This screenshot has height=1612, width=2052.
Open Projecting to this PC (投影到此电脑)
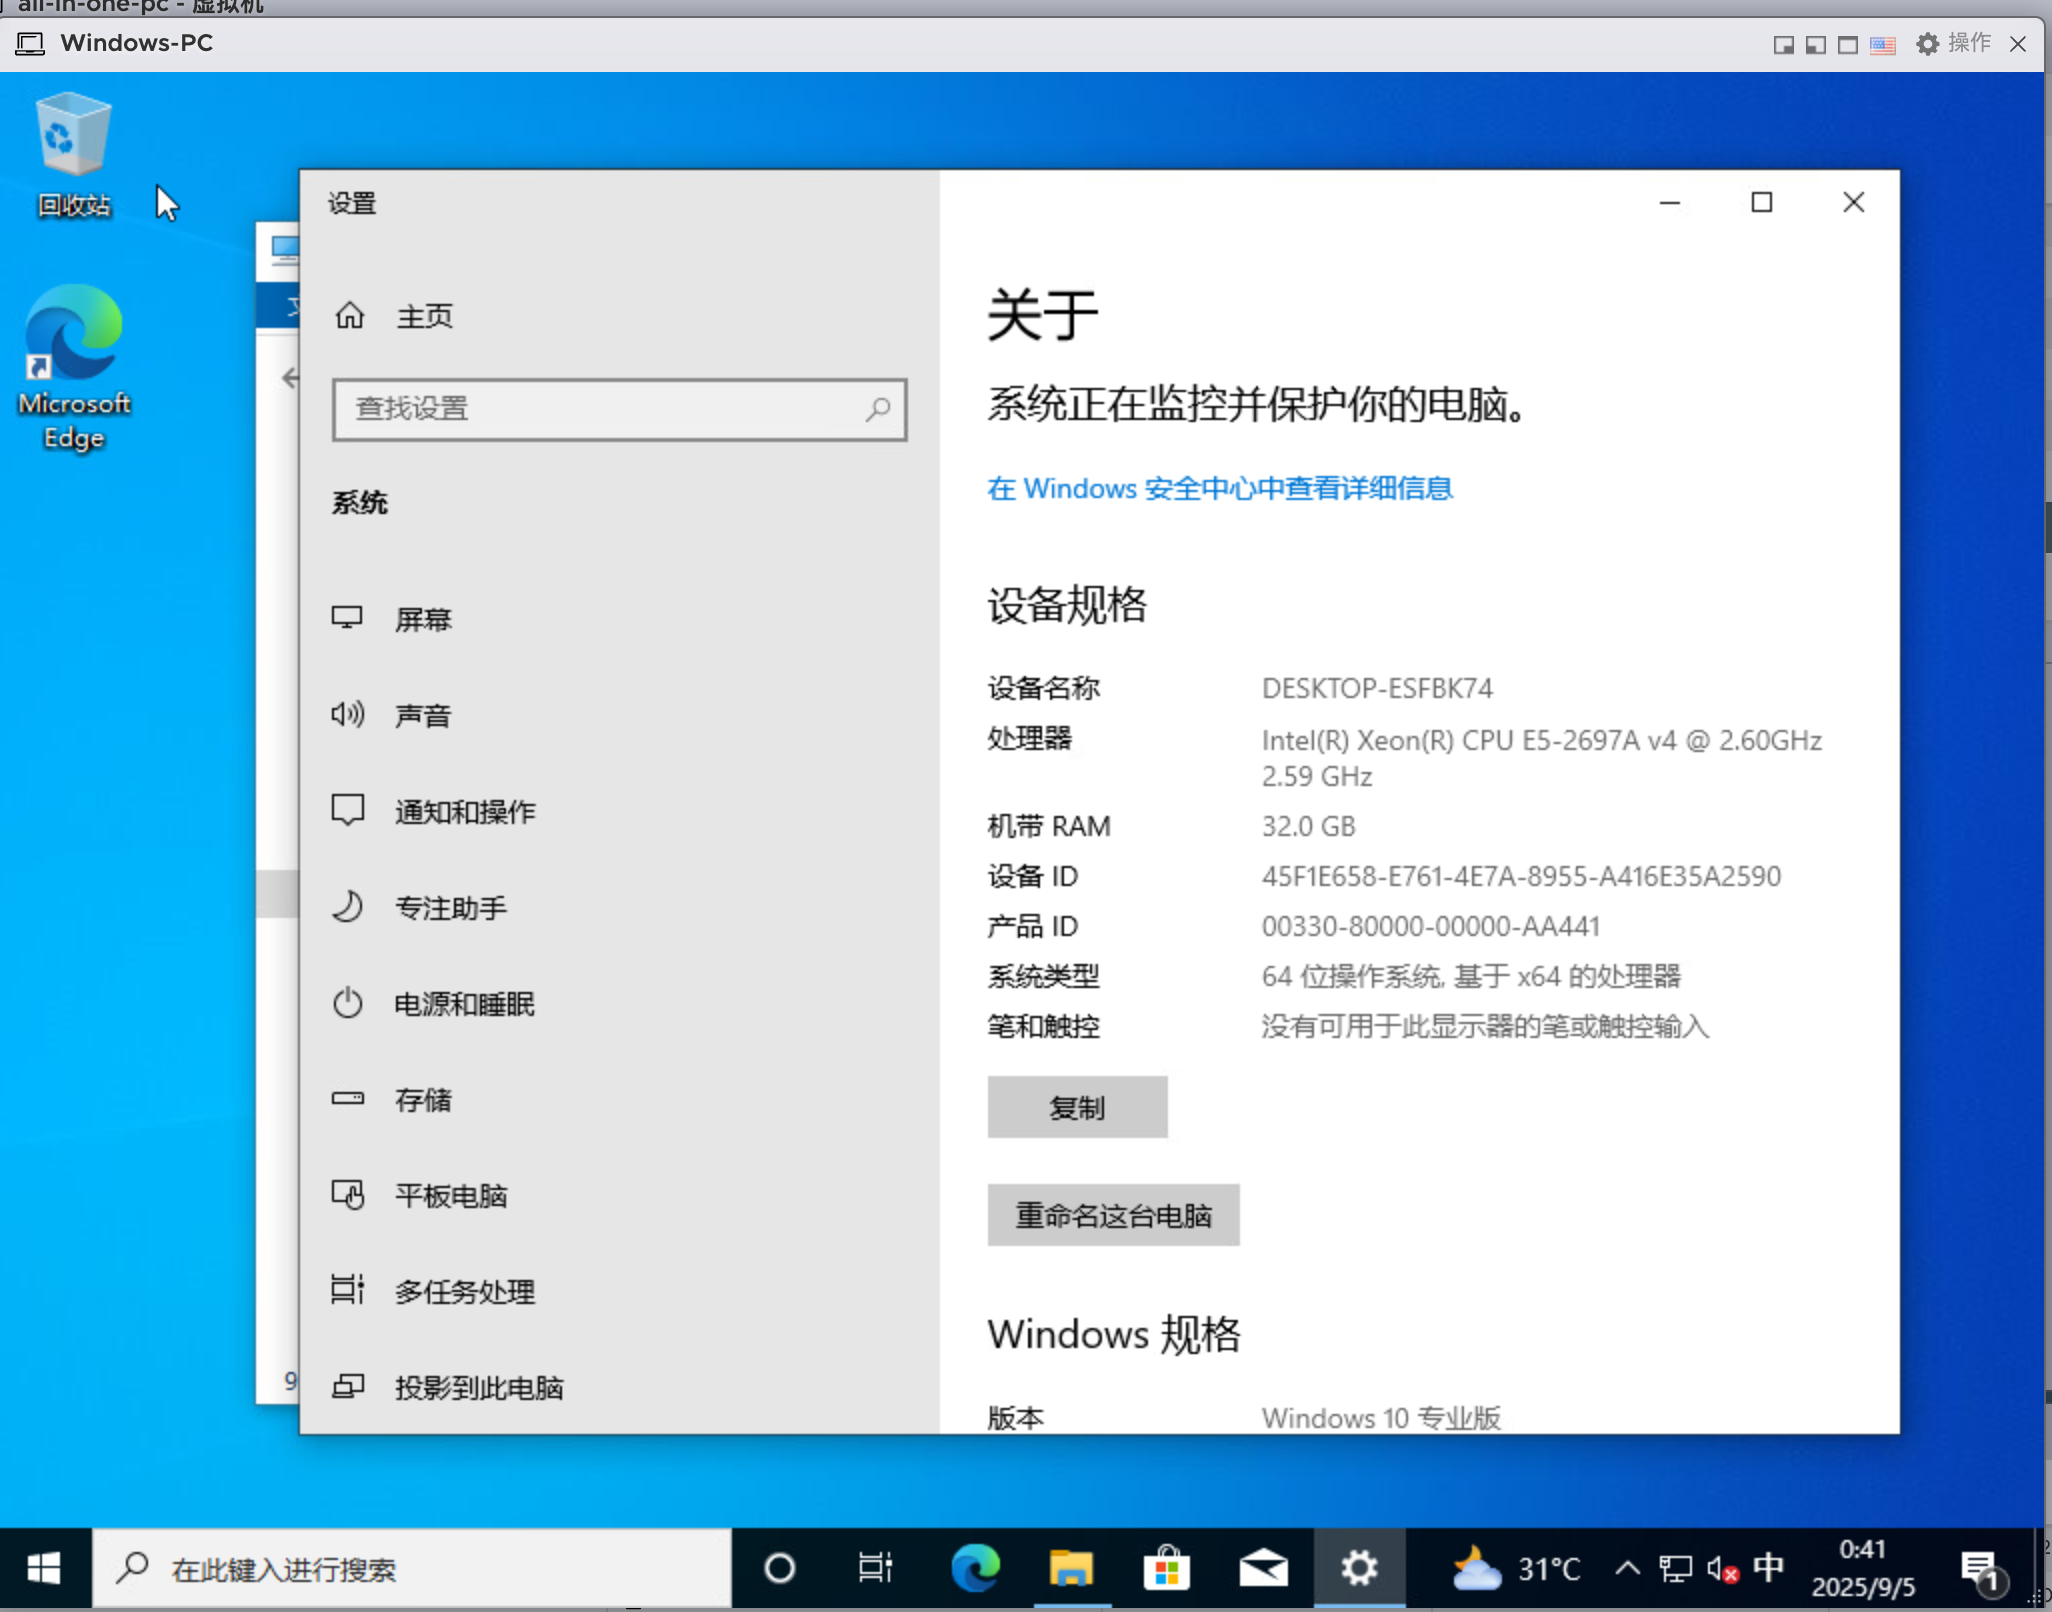pyautogui.click(x=478, y=1387)
